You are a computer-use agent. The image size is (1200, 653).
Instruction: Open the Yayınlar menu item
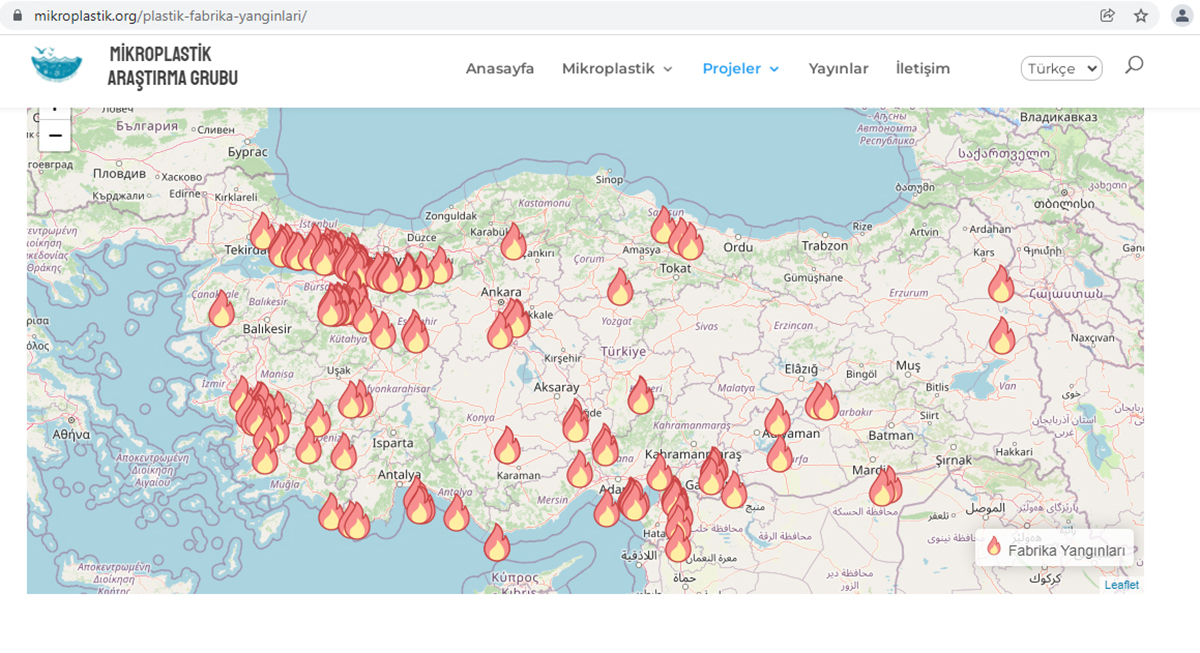click(x=838, y=69)
